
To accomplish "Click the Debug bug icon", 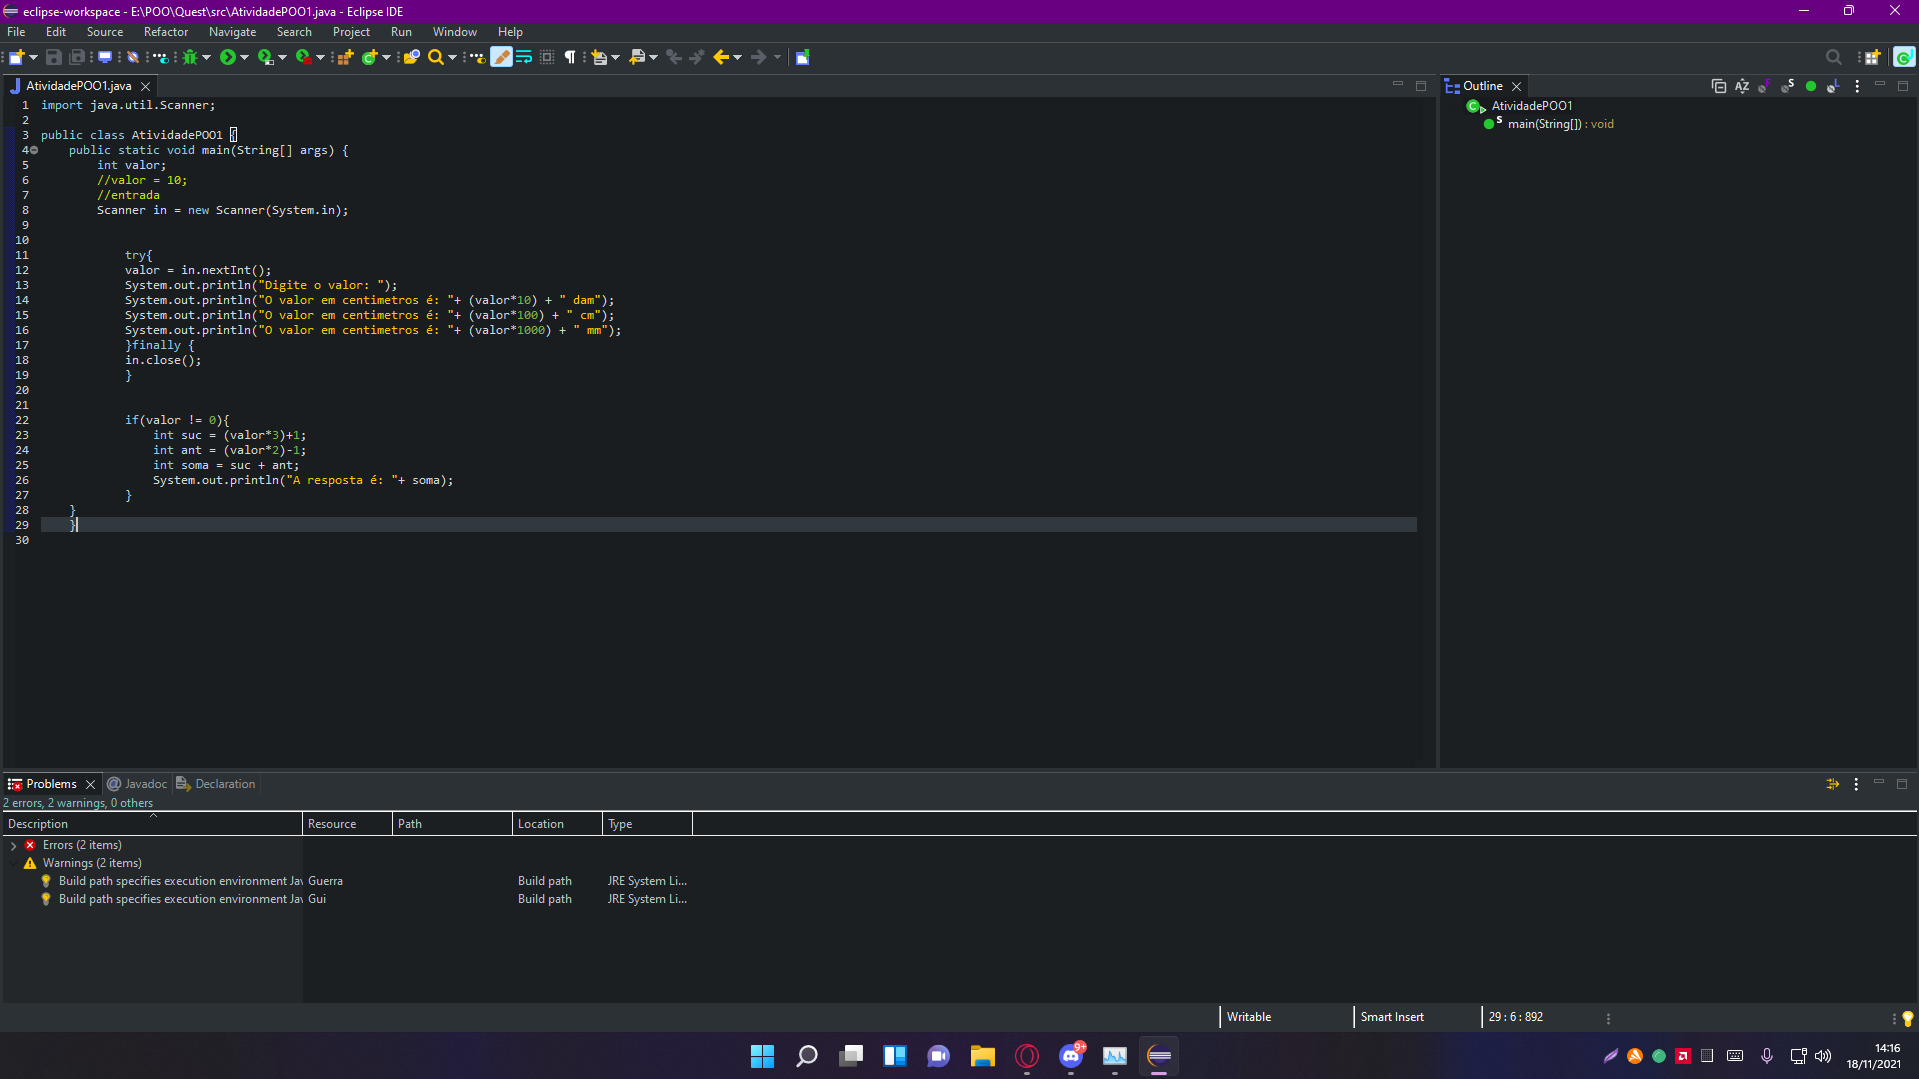I will (x=189, y=57).
